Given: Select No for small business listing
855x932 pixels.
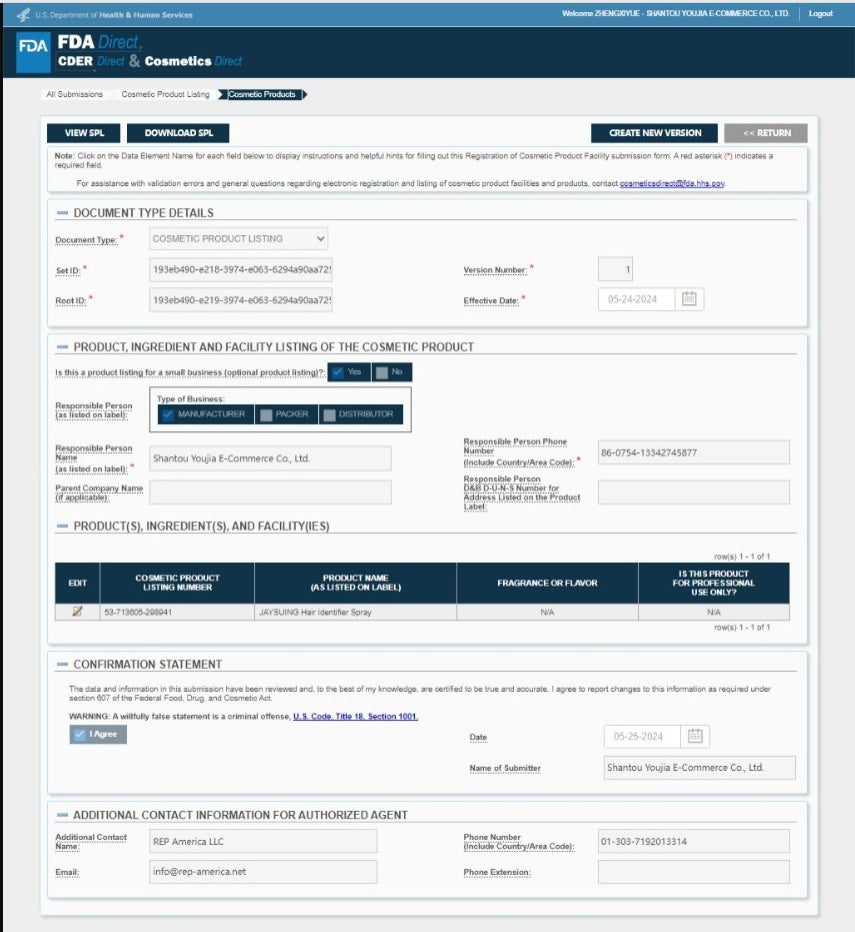Looking at the screenshot, I should coord(391,372).
